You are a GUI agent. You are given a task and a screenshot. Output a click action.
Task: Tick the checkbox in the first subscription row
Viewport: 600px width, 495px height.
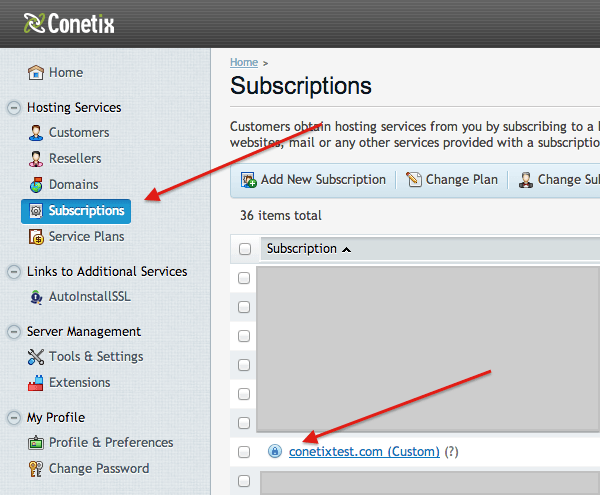244,278
